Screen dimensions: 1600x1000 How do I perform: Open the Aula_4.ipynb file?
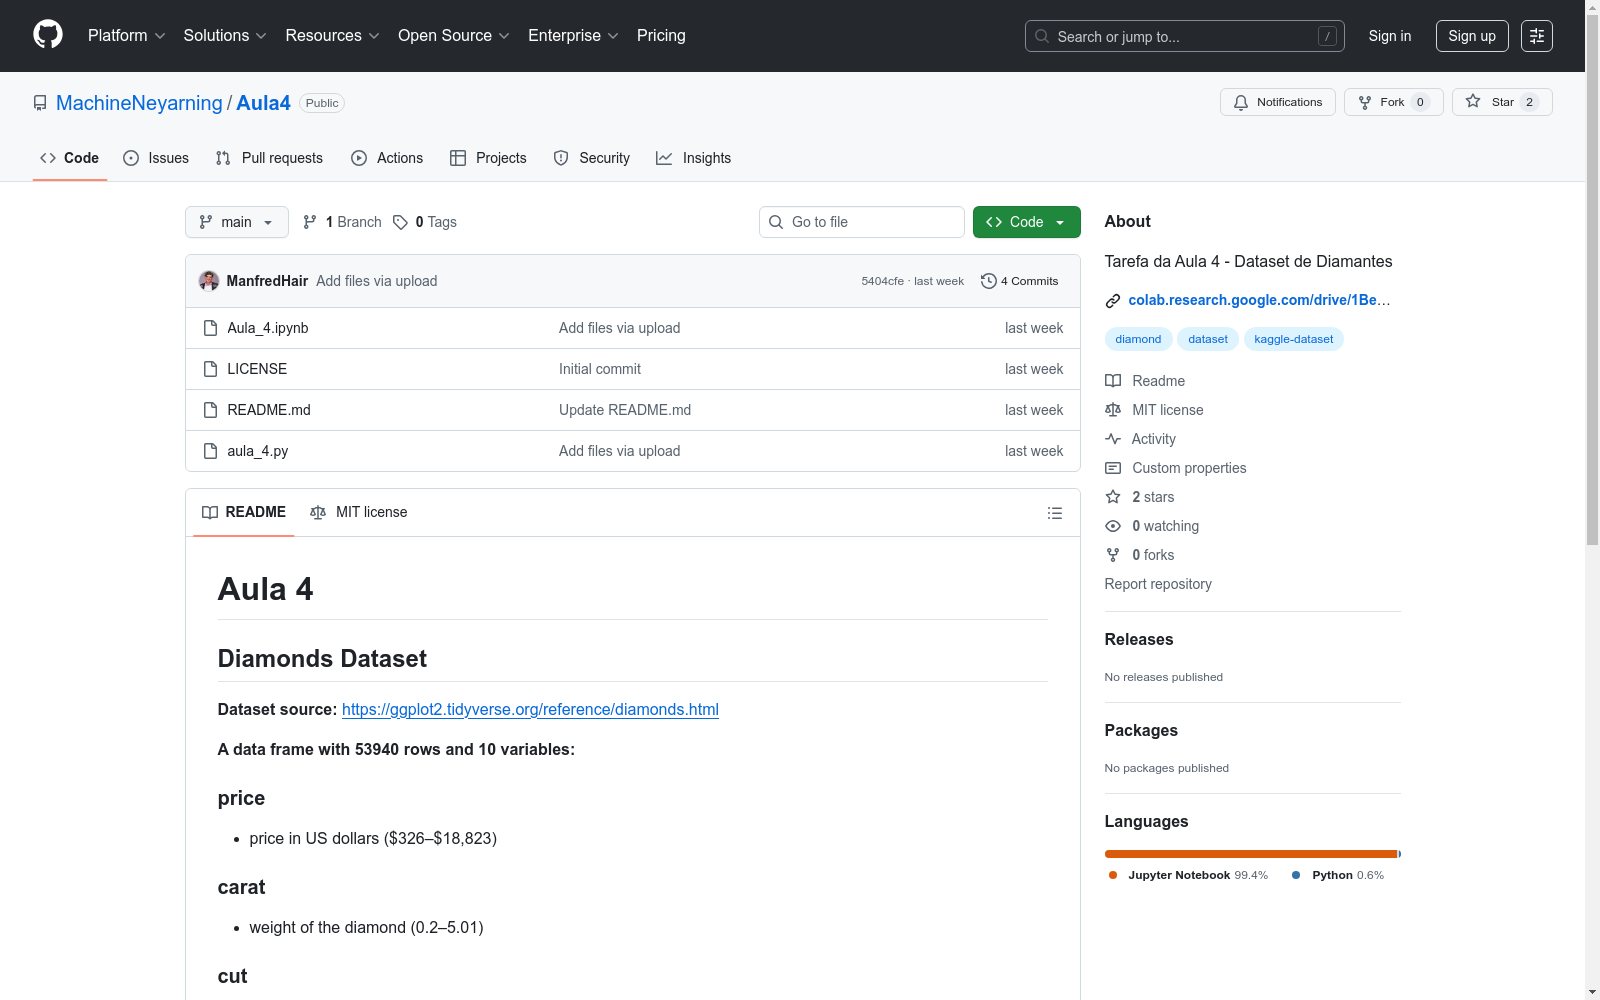[268, 328]
